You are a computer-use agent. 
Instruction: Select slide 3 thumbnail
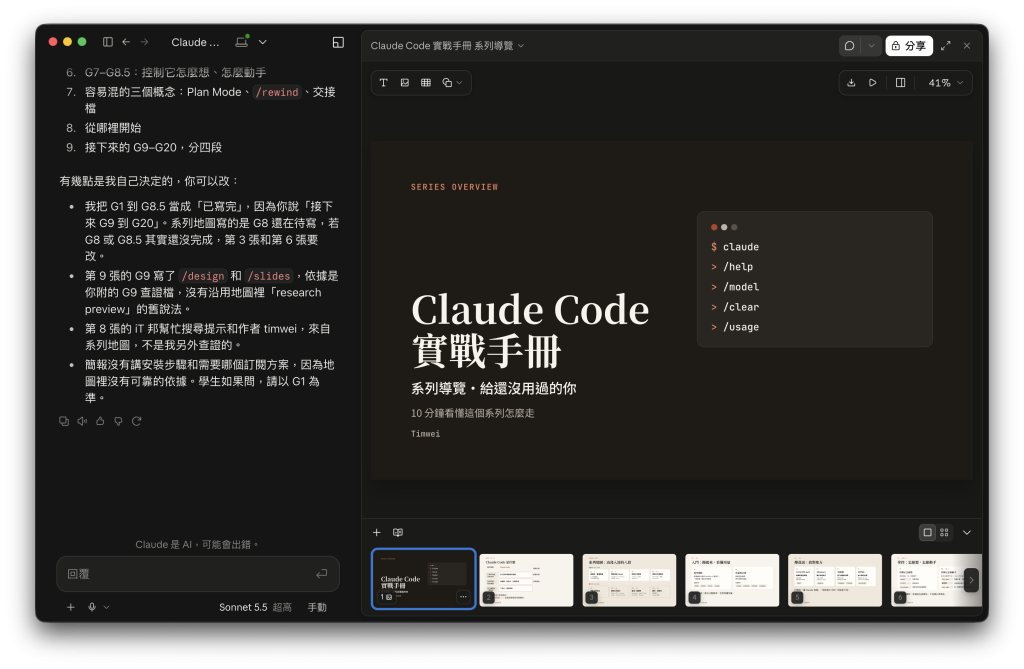[630, 580]
